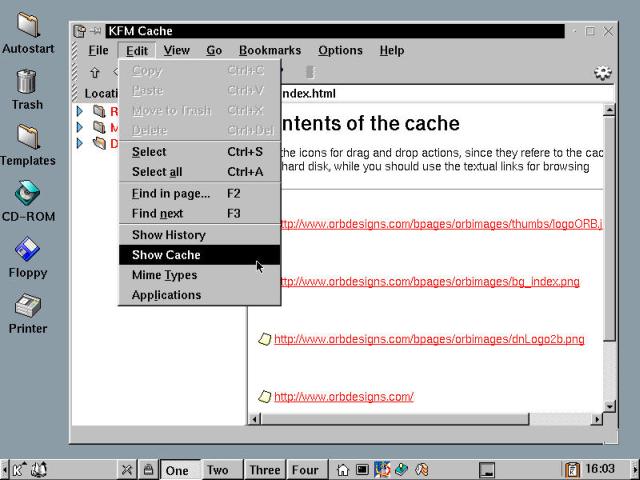Open the Bookmarks menu
The image size is (640, 480).
[x=269, y=50]
